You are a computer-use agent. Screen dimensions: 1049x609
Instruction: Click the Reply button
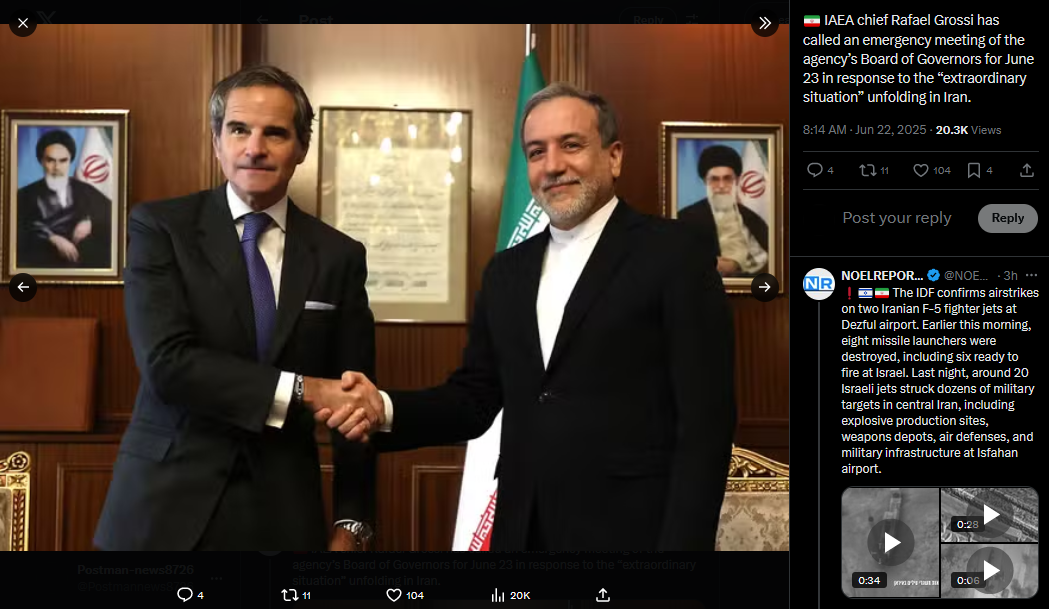1008,218
